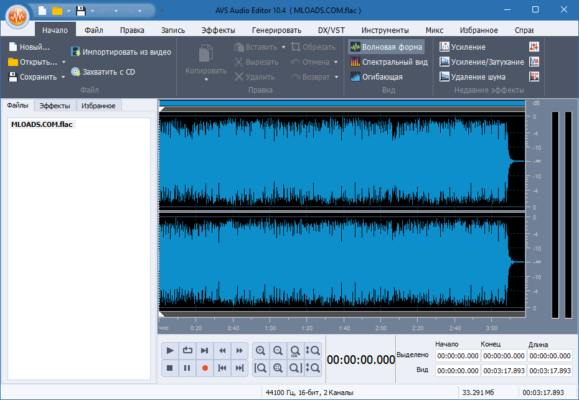Click the Копировать button
The height and width of the screenshot is (400, 579).
(x=206, y=63)
